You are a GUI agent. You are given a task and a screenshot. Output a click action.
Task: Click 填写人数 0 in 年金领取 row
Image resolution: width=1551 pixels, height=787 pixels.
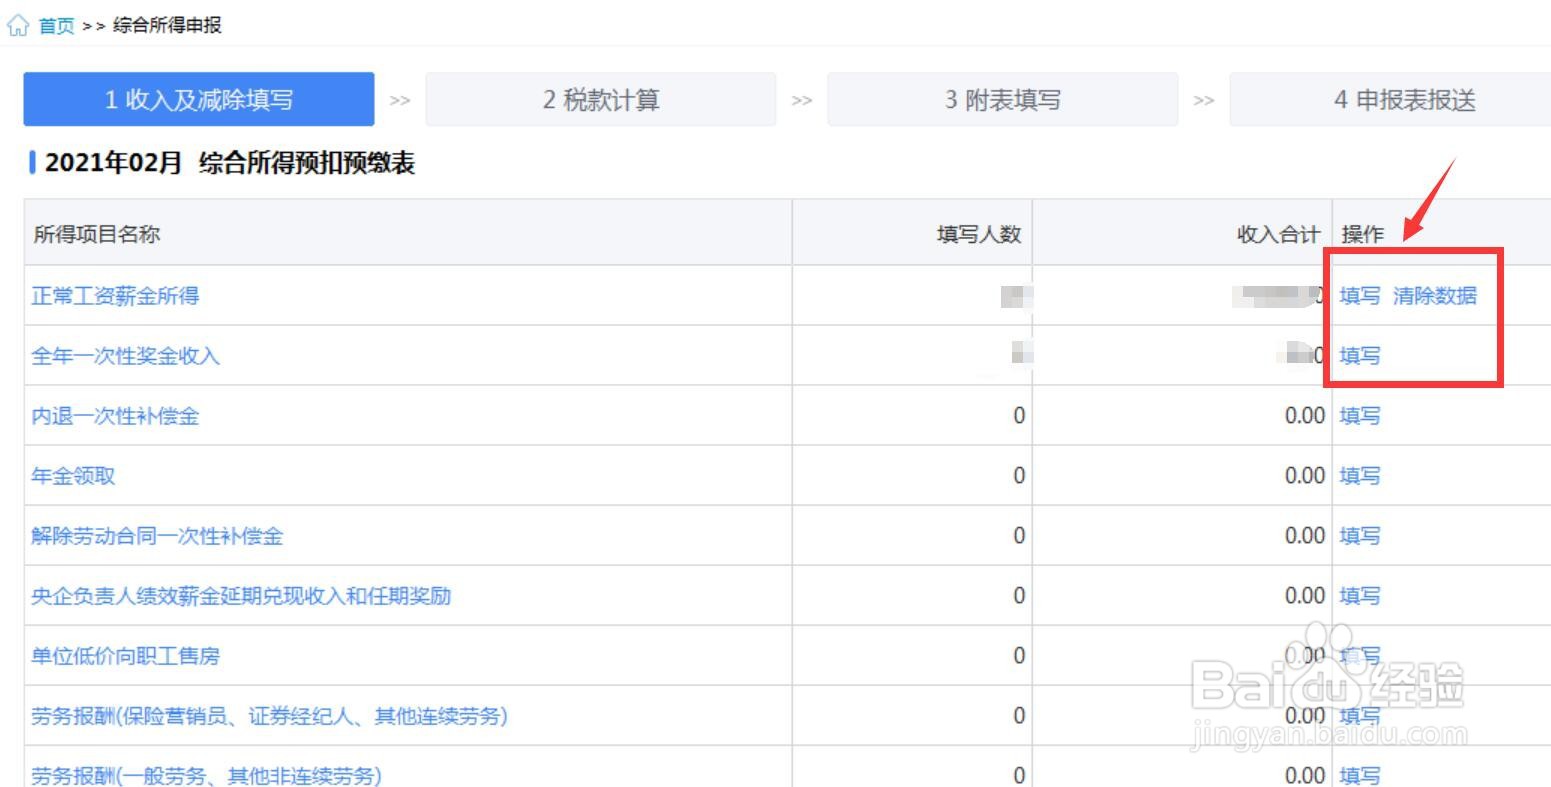click(1019, 475)
